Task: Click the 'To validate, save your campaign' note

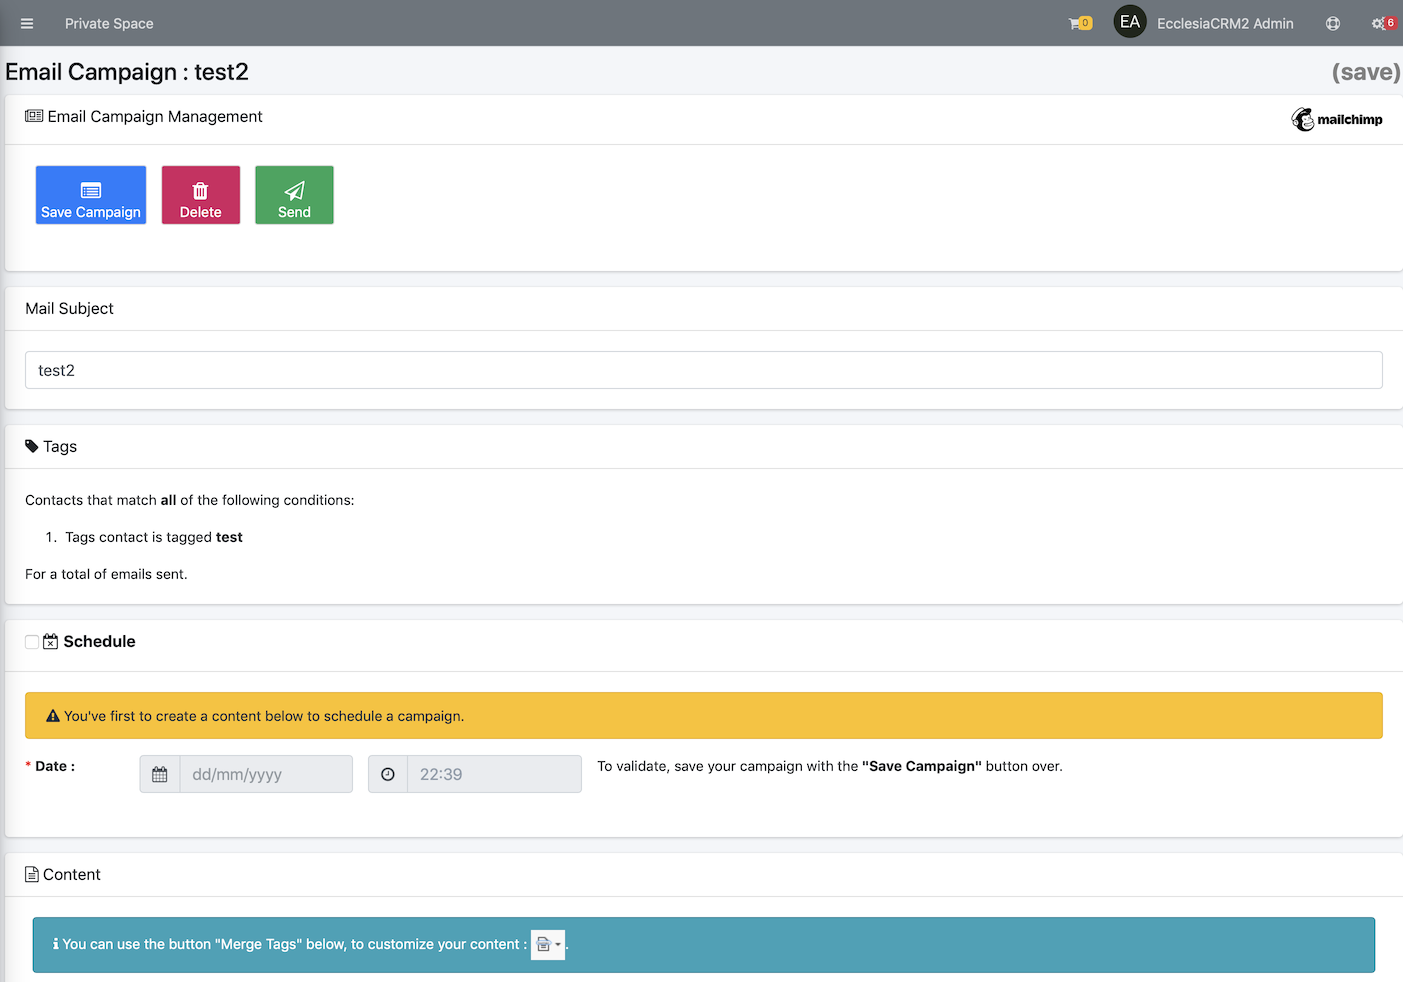Action: 830,766
